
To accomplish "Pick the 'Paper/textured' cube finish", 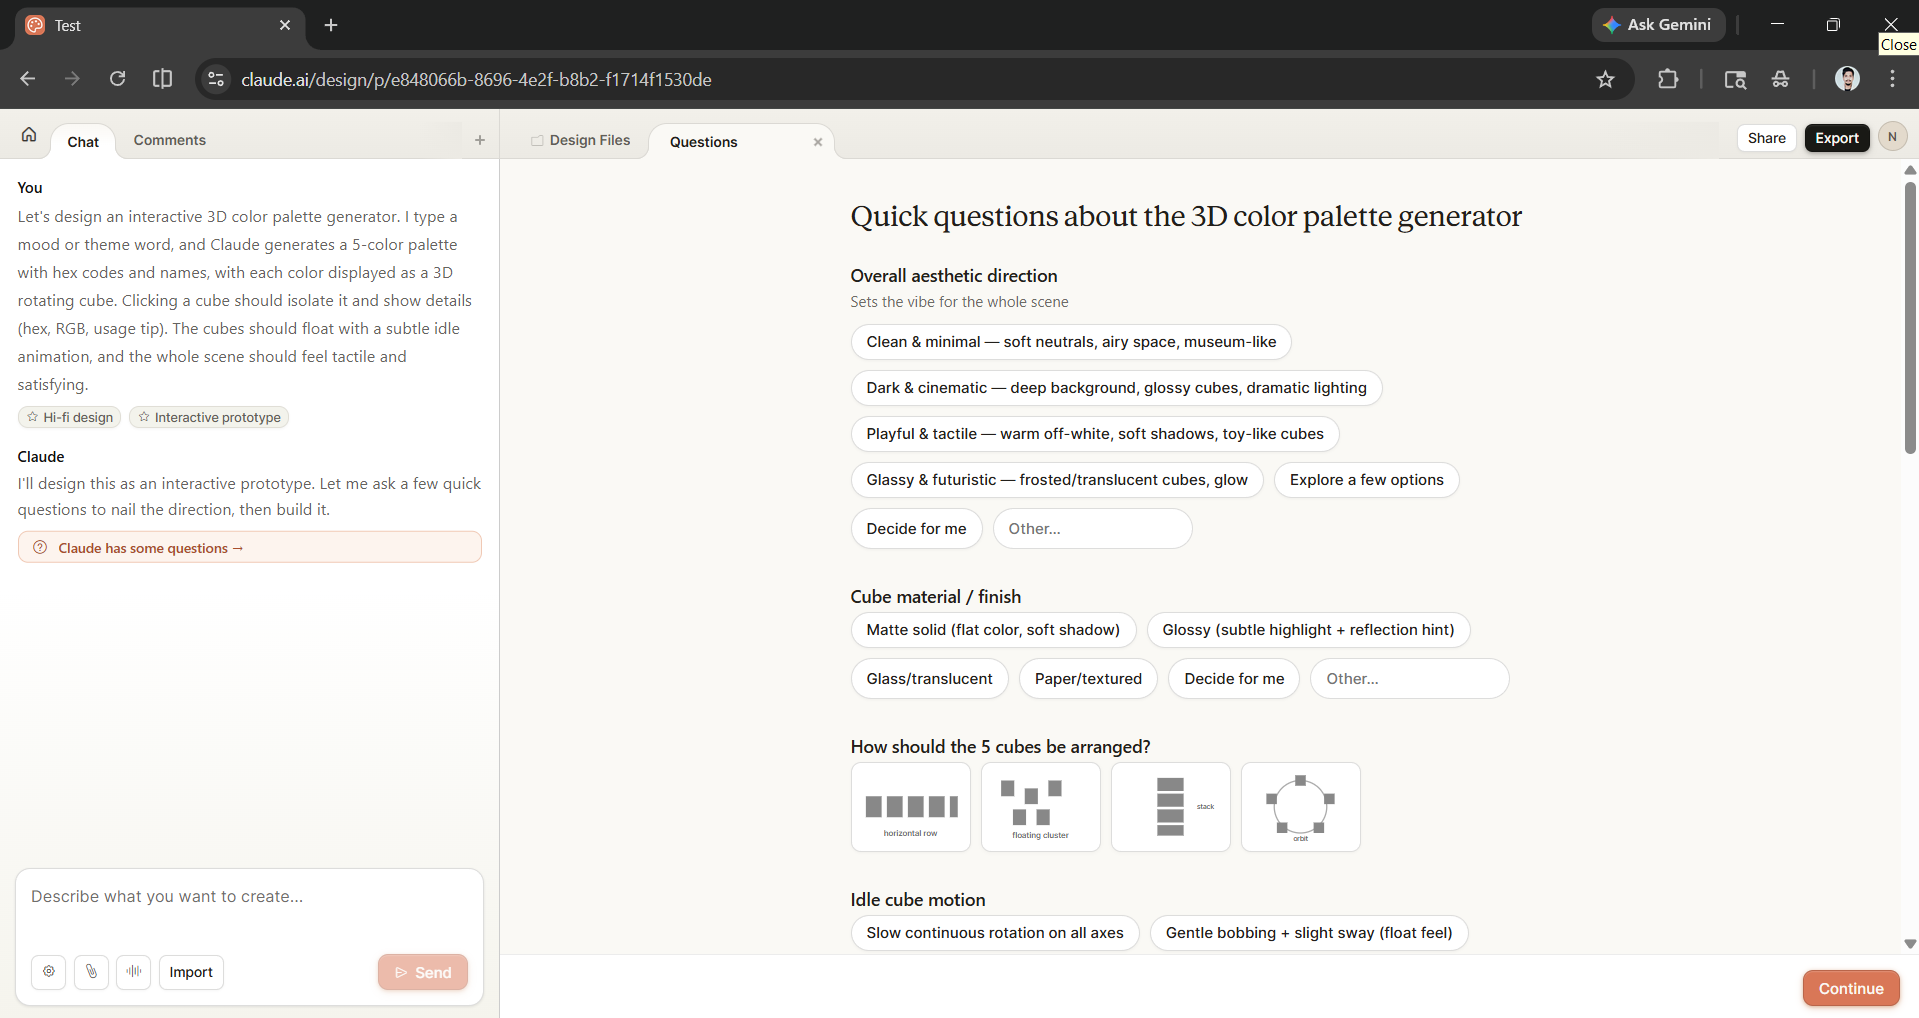I will [1088, 679].
